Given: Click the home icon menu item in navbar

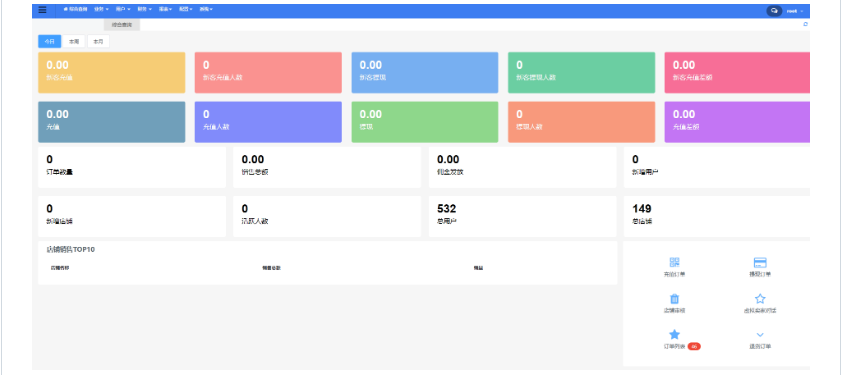Looking at the screenshot, I should (x=75, y=10).
